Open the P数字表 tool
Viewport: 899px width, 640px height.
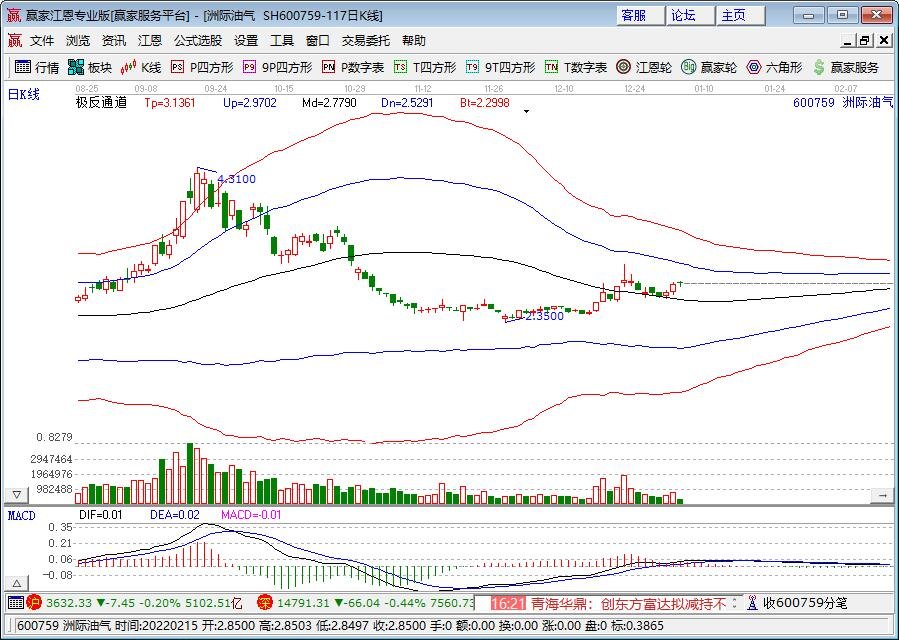[x=353, y=67]
